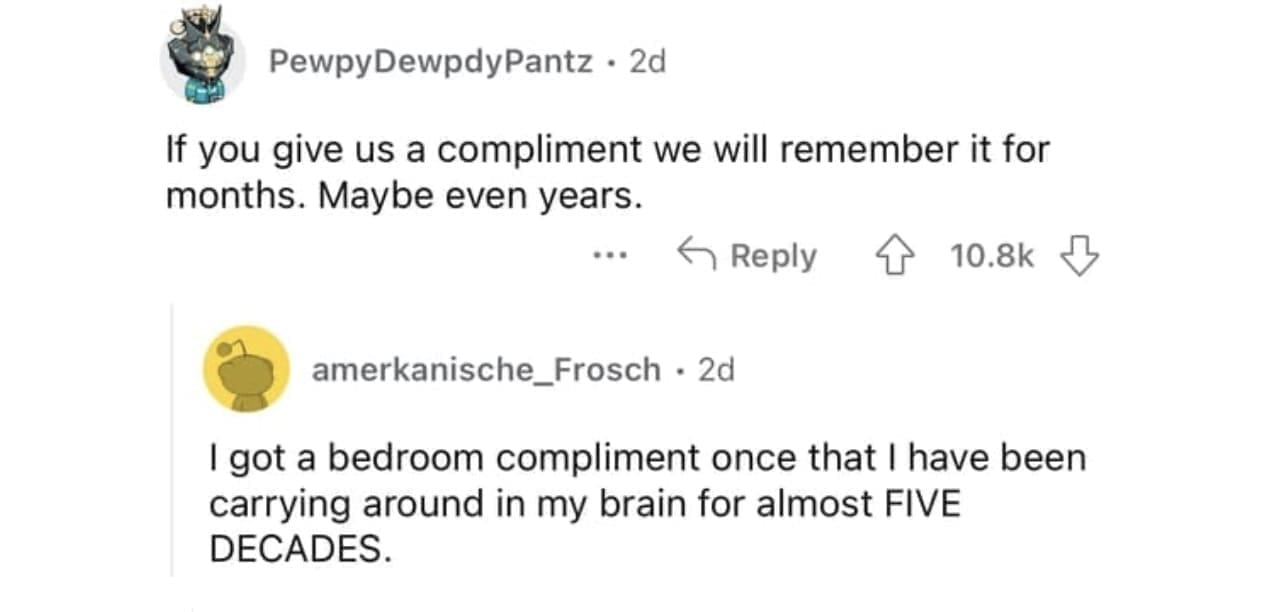The width and height of the screenshot is (1286, 612).
Task: Open PewpyDewpdyPantz's avatar image
Action: pos(203,61)
